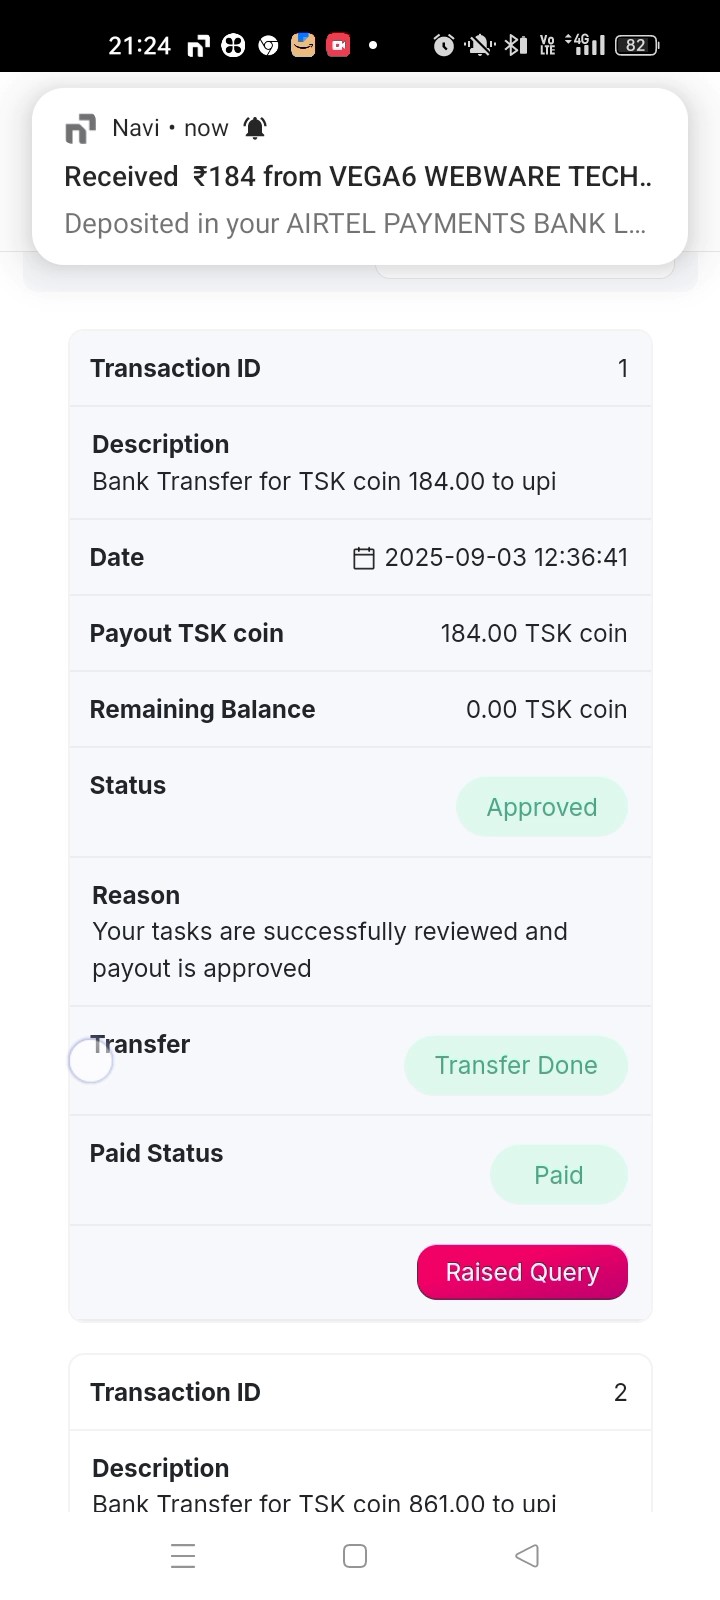Open recent apps via three-lines button
The image size is (720, 1600).
click(x=183, y=1556)
